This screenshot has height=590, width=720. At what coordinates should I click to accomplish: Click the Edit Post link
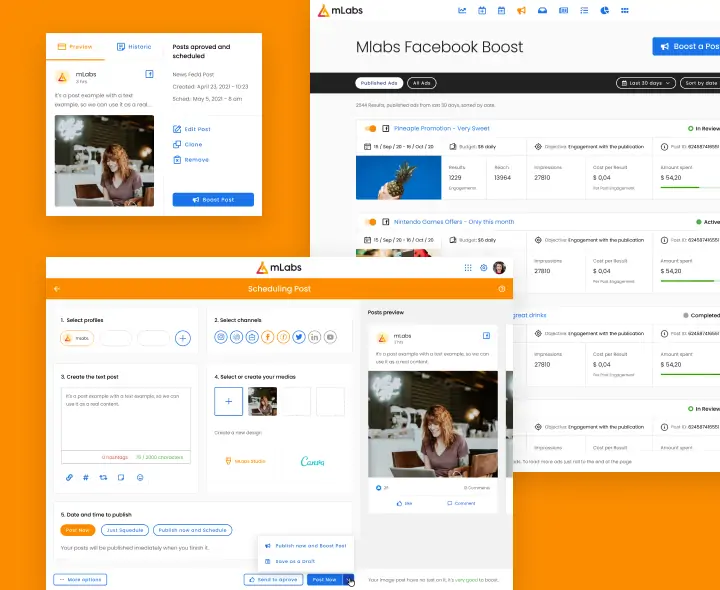coord(191,129)
